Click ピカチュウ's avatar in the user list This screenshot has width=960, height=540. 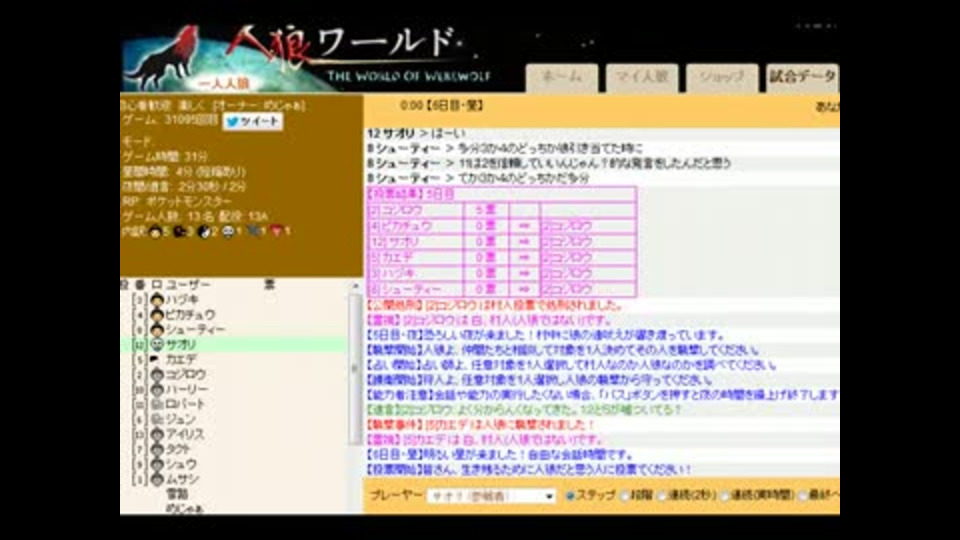(x=157, y=315)
